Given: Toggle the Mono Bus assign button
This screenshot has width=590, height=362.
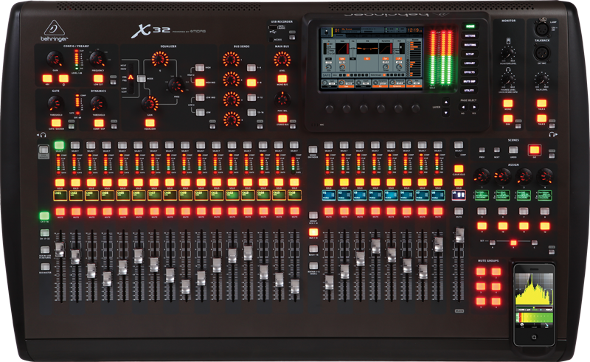Looking at the screenshot, I should pyautogui.click(x=282, y=78).
